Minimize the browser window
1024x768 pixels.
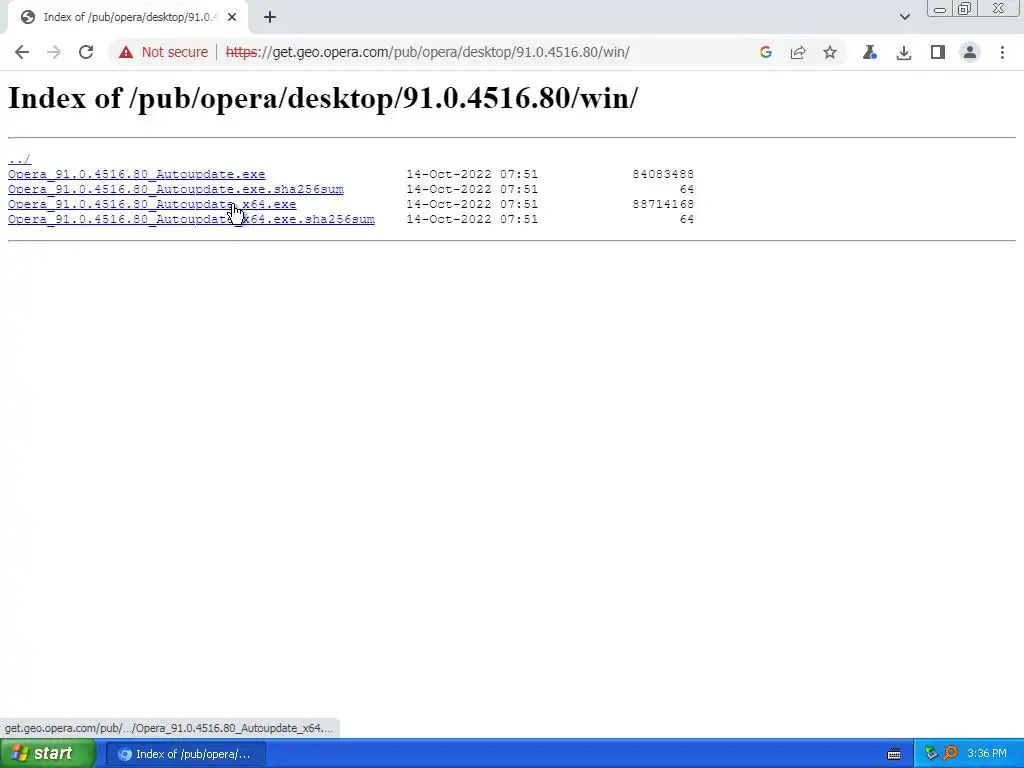pos(940,9)
